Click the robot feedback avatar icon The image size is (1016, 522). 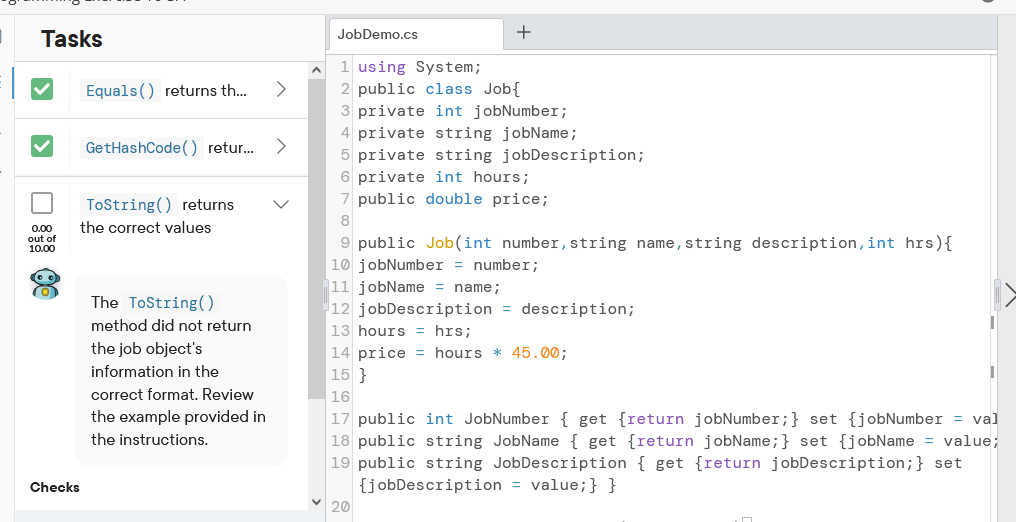(45, 285)
